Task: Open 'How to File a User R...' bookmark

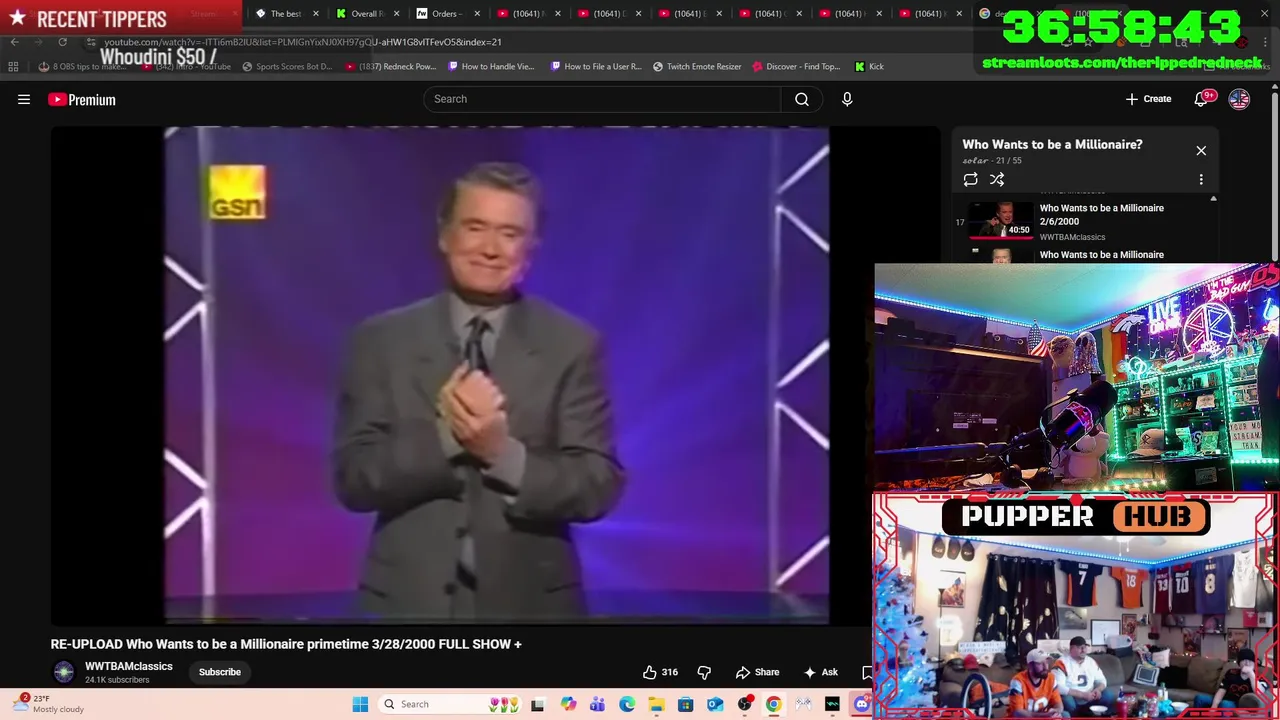Action: pos(596,66)
